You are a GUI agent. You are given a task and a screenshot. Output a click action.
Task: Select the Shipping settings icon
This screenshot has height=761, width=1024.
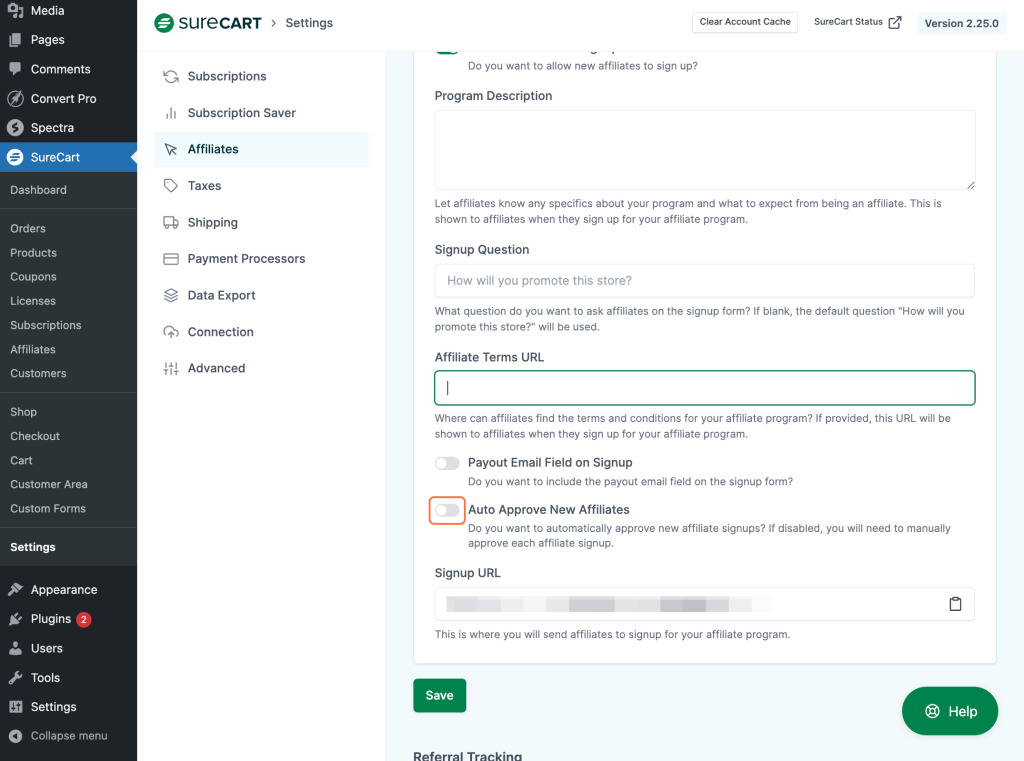168,222
